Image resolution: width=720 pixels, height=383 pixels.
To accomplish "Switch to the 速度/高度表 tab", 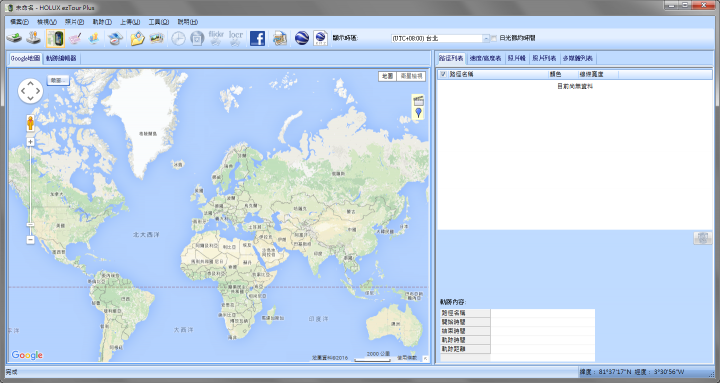I will point(485,58).
